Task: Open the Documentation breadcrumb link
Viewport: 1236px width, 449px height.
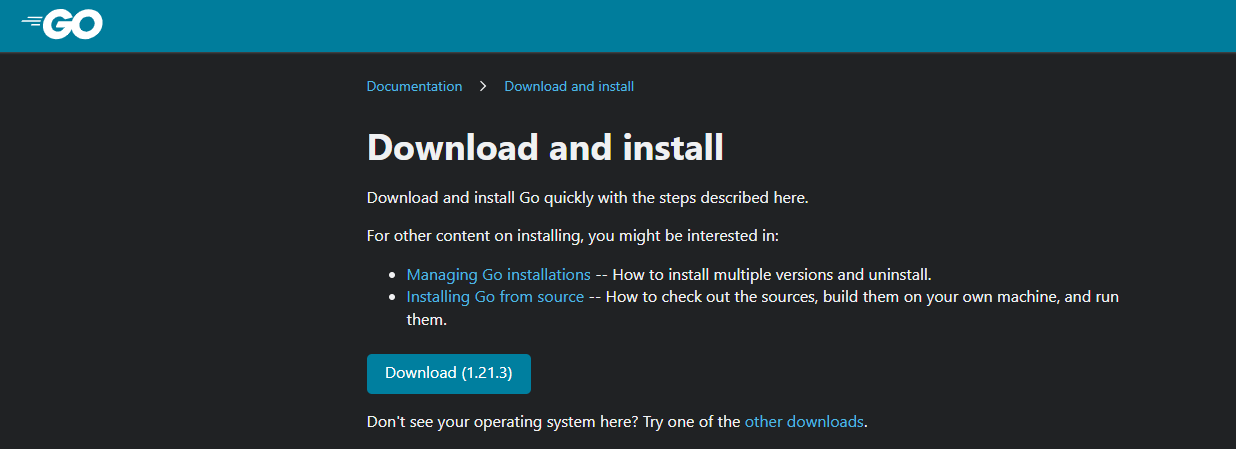Action: pyautogui.click(x=414, y=86)
